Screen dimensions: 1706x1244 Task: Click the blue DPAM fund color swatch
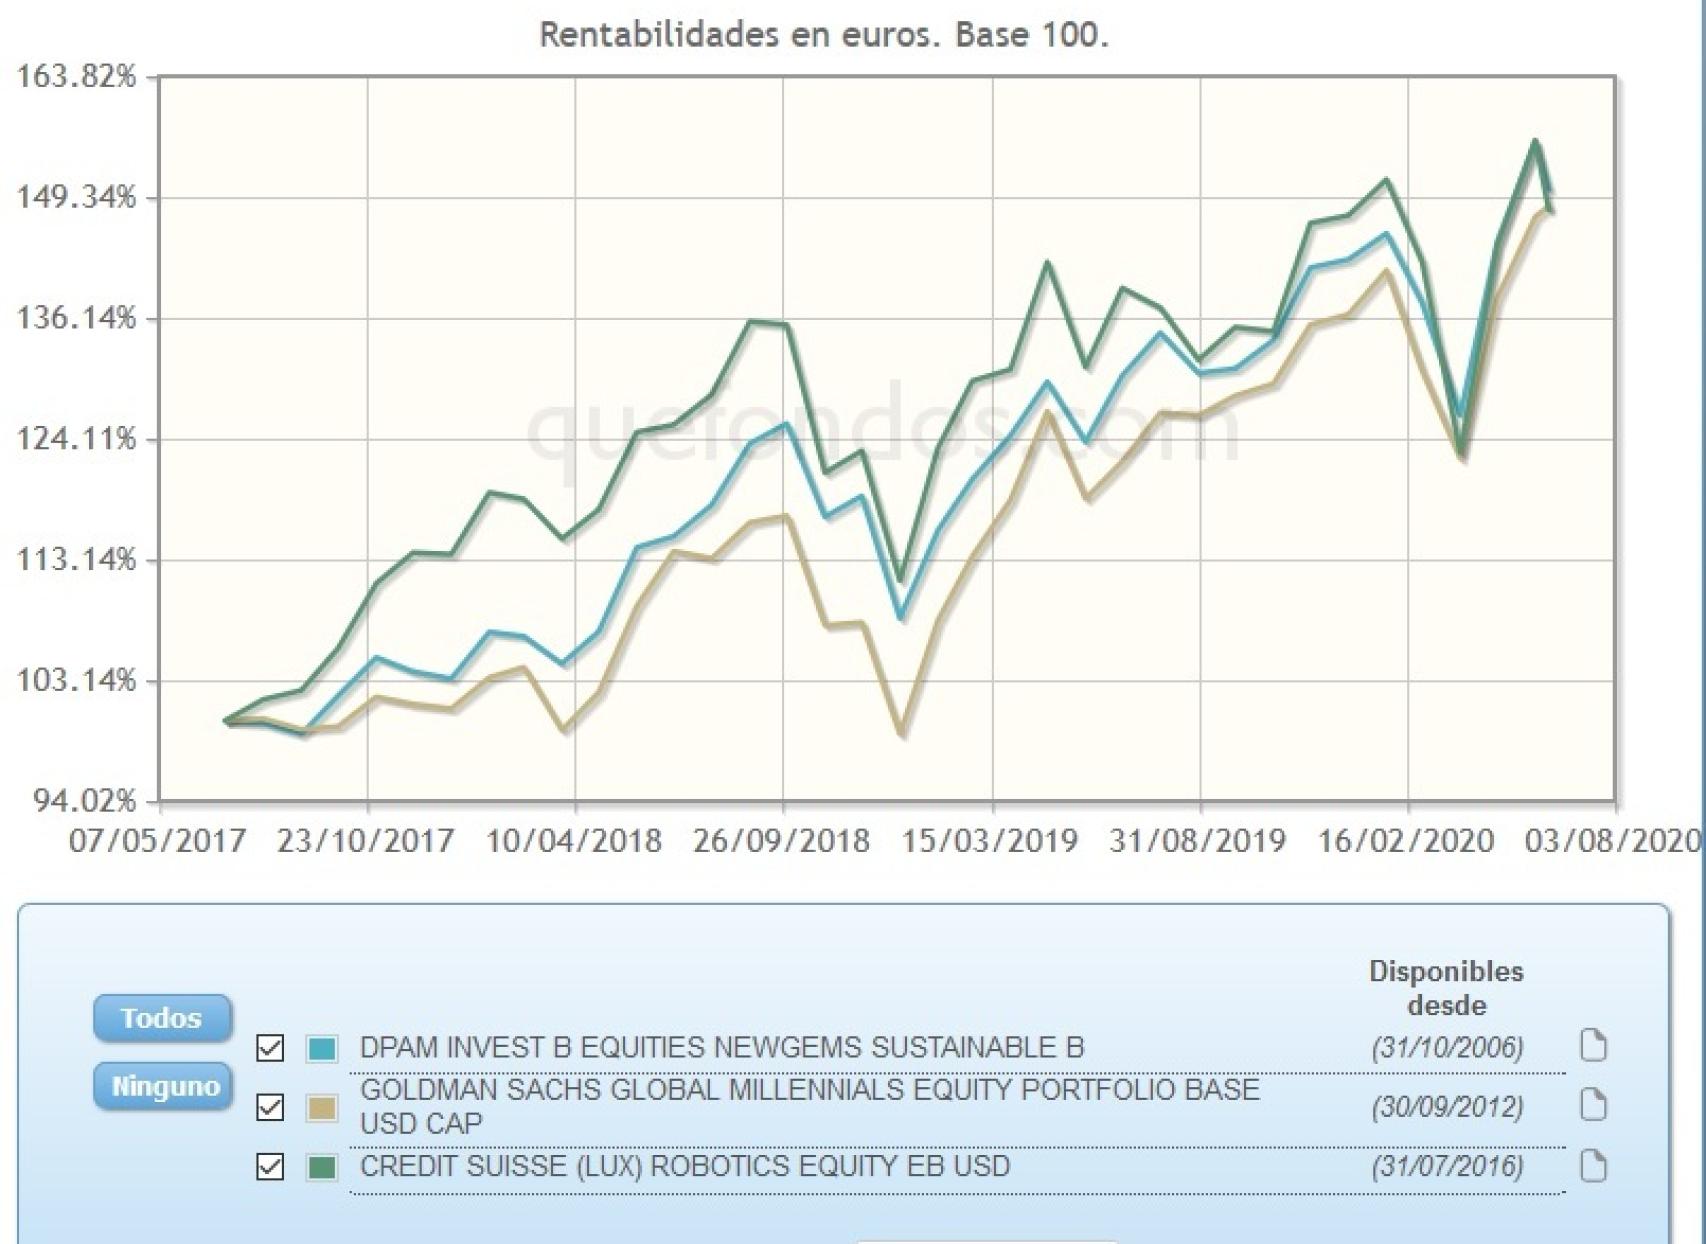click(x=322, y=1048)
